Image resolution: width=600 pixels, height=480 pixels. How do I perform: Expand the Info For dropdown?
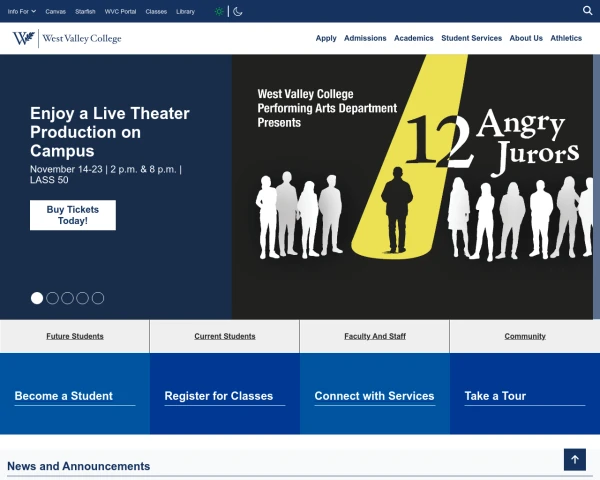coord(22,11)
